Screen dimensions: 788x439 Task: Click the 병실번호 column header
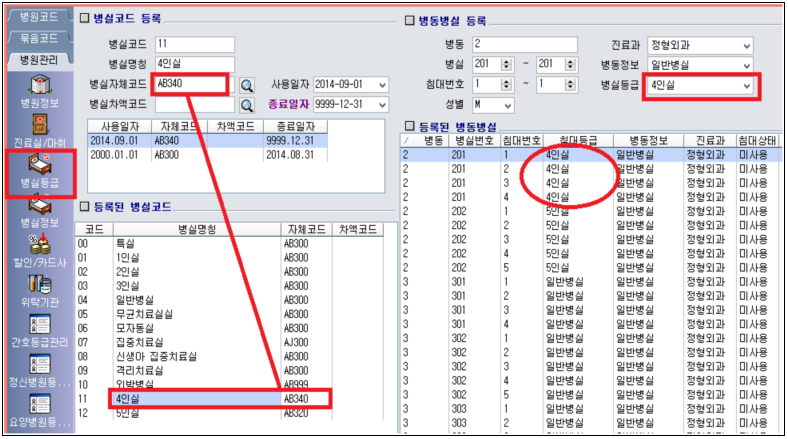[476, 142]
